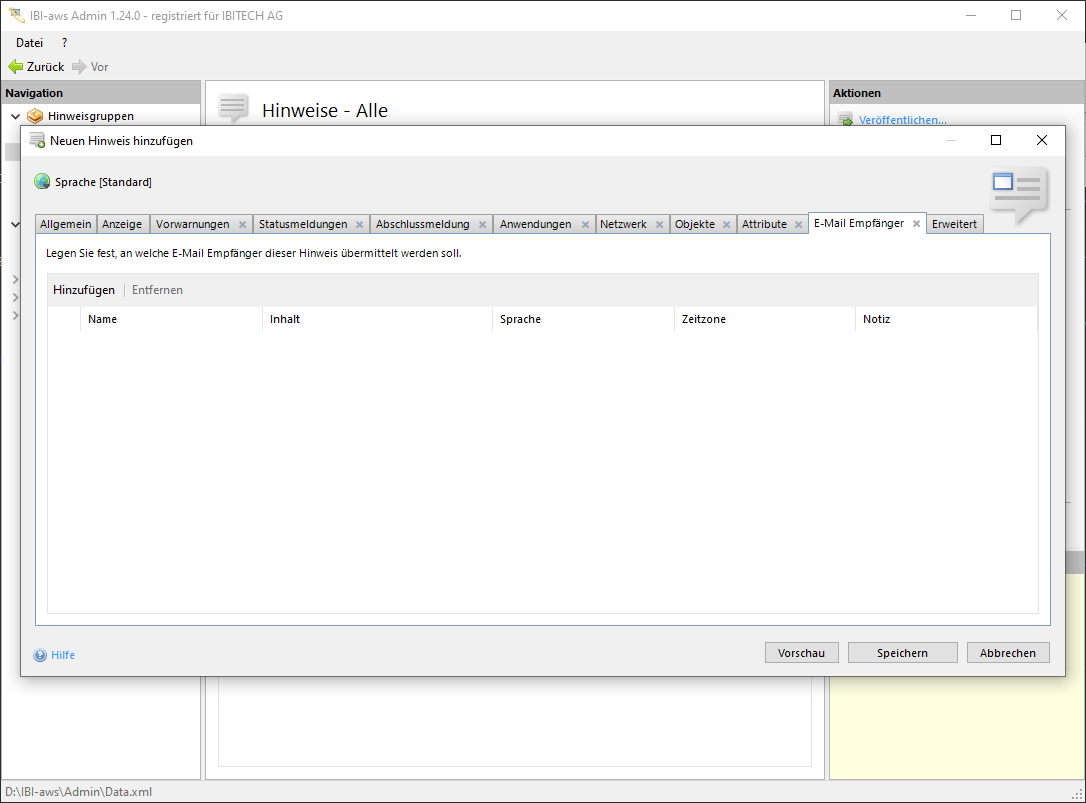Close the Netzwerk tab using its x

[x=659, y=225]
